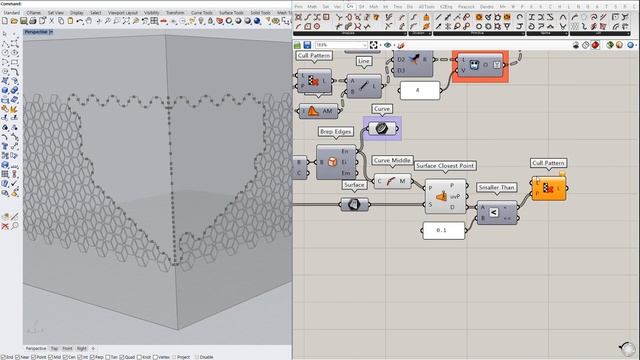Open the Surface Tools toolbar tab
The height and width of the screenshot is (360, 640).
pyautogui.click(x=231, y=13)
